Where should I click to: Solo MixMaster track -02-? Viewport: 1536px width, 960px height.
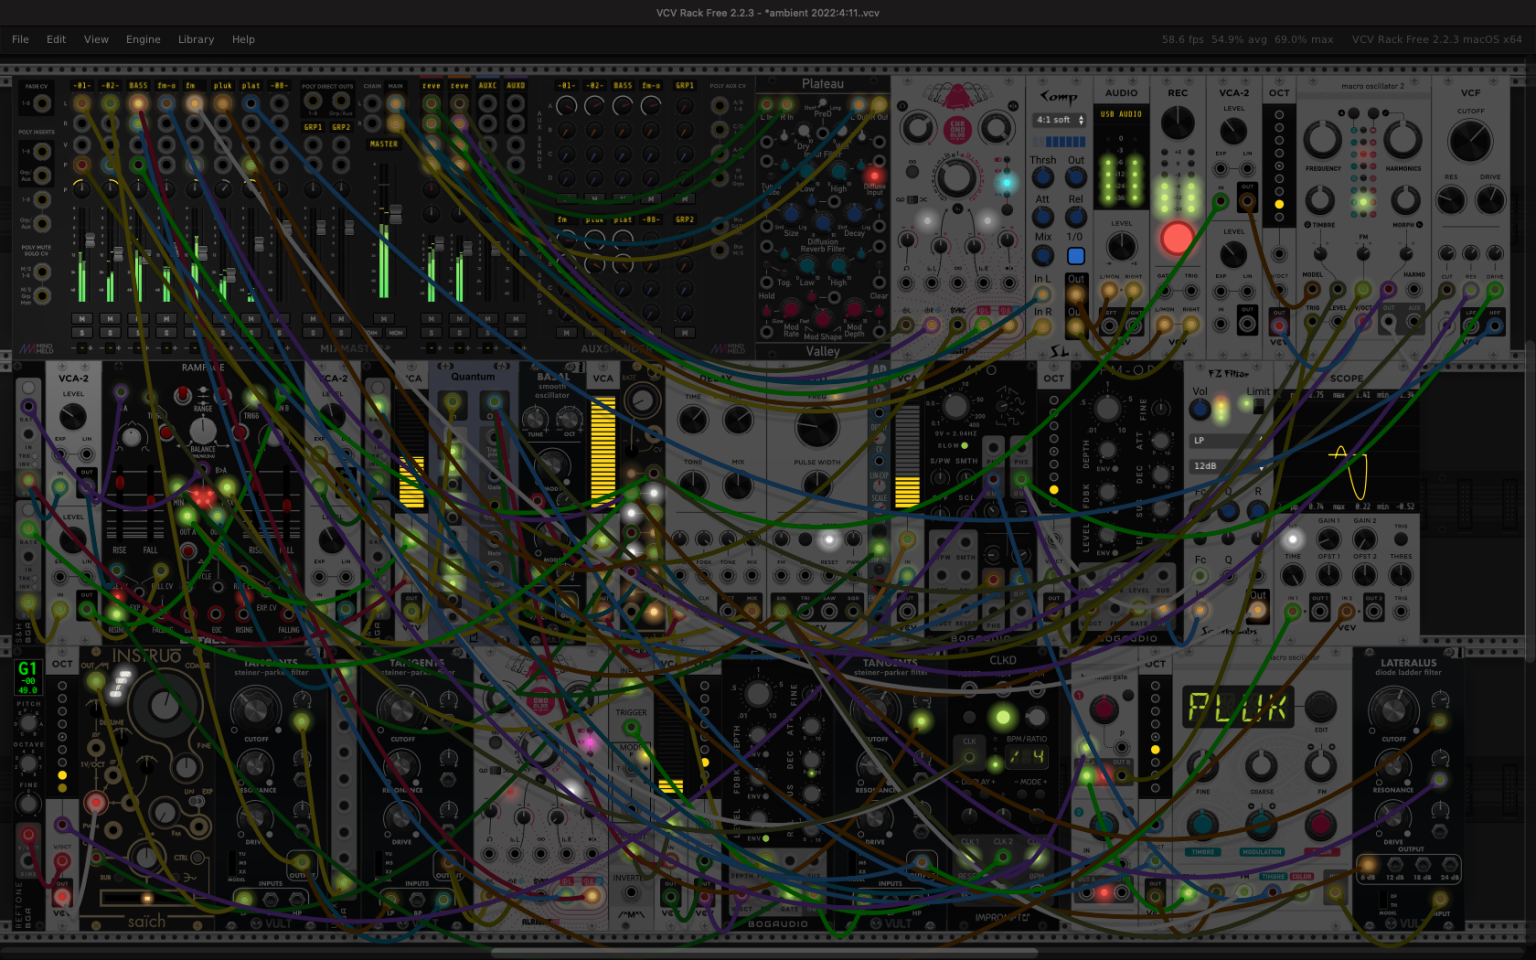click(110, 332)
